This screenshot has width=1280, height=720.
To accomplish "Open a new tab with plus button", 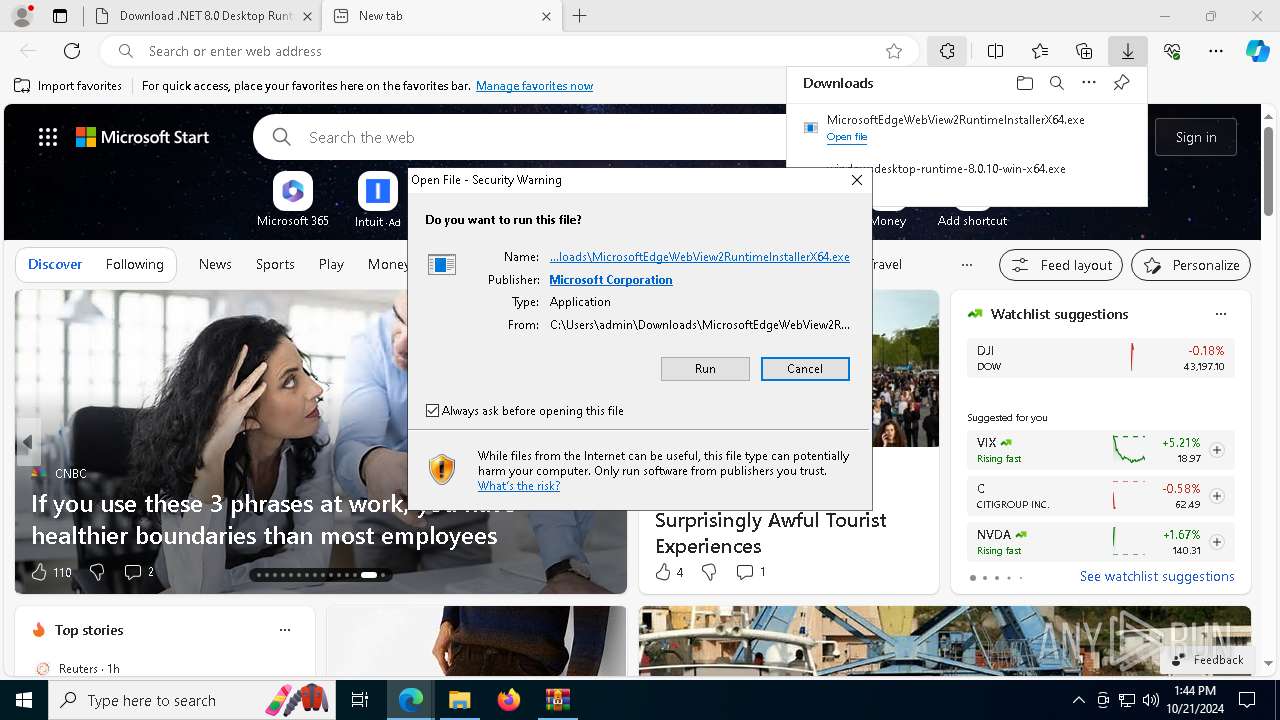I will point(579,16).
